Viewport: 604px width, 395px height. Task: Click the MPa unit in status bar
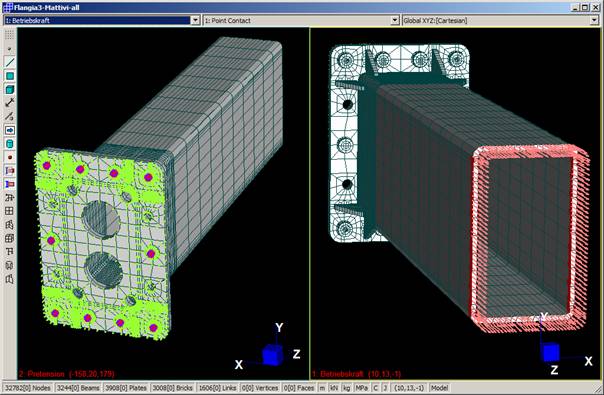tap(361, 388)
